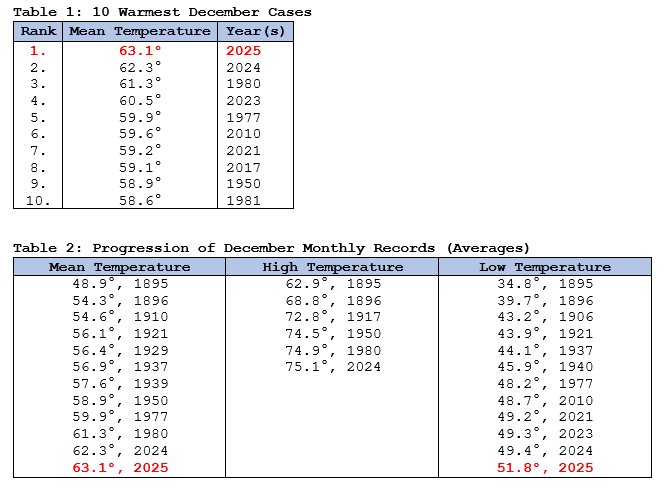Click the Rank column header
Image resolution: width=671 pixels, height=491 pixels.
click(x=38, y=31)
